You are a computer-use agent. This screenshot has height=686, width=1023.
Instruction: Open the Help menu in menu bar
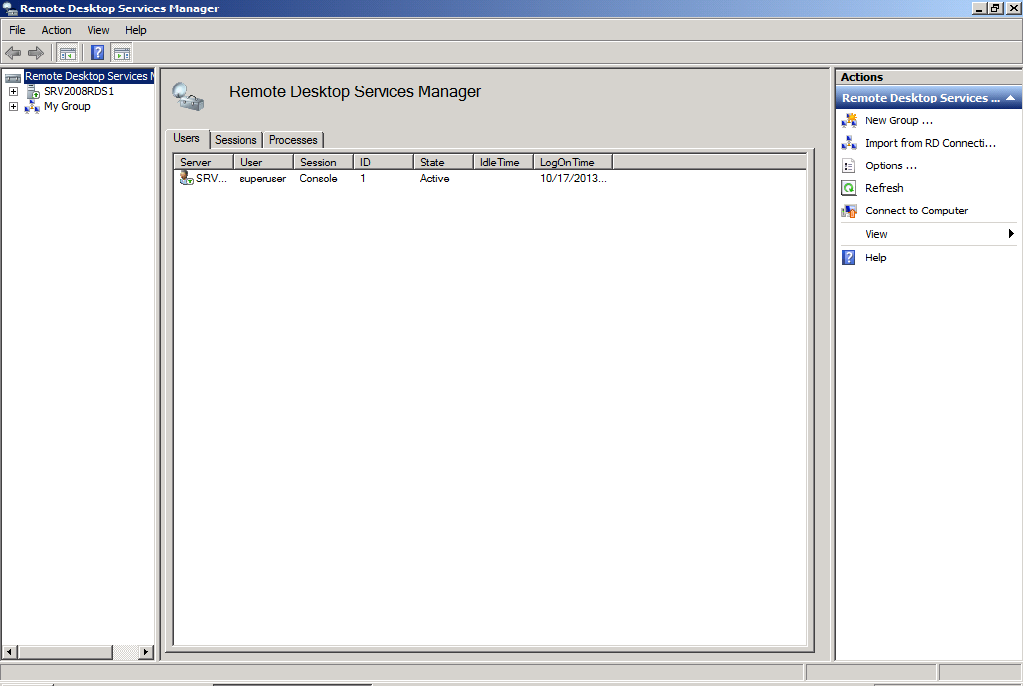point(136,30)
